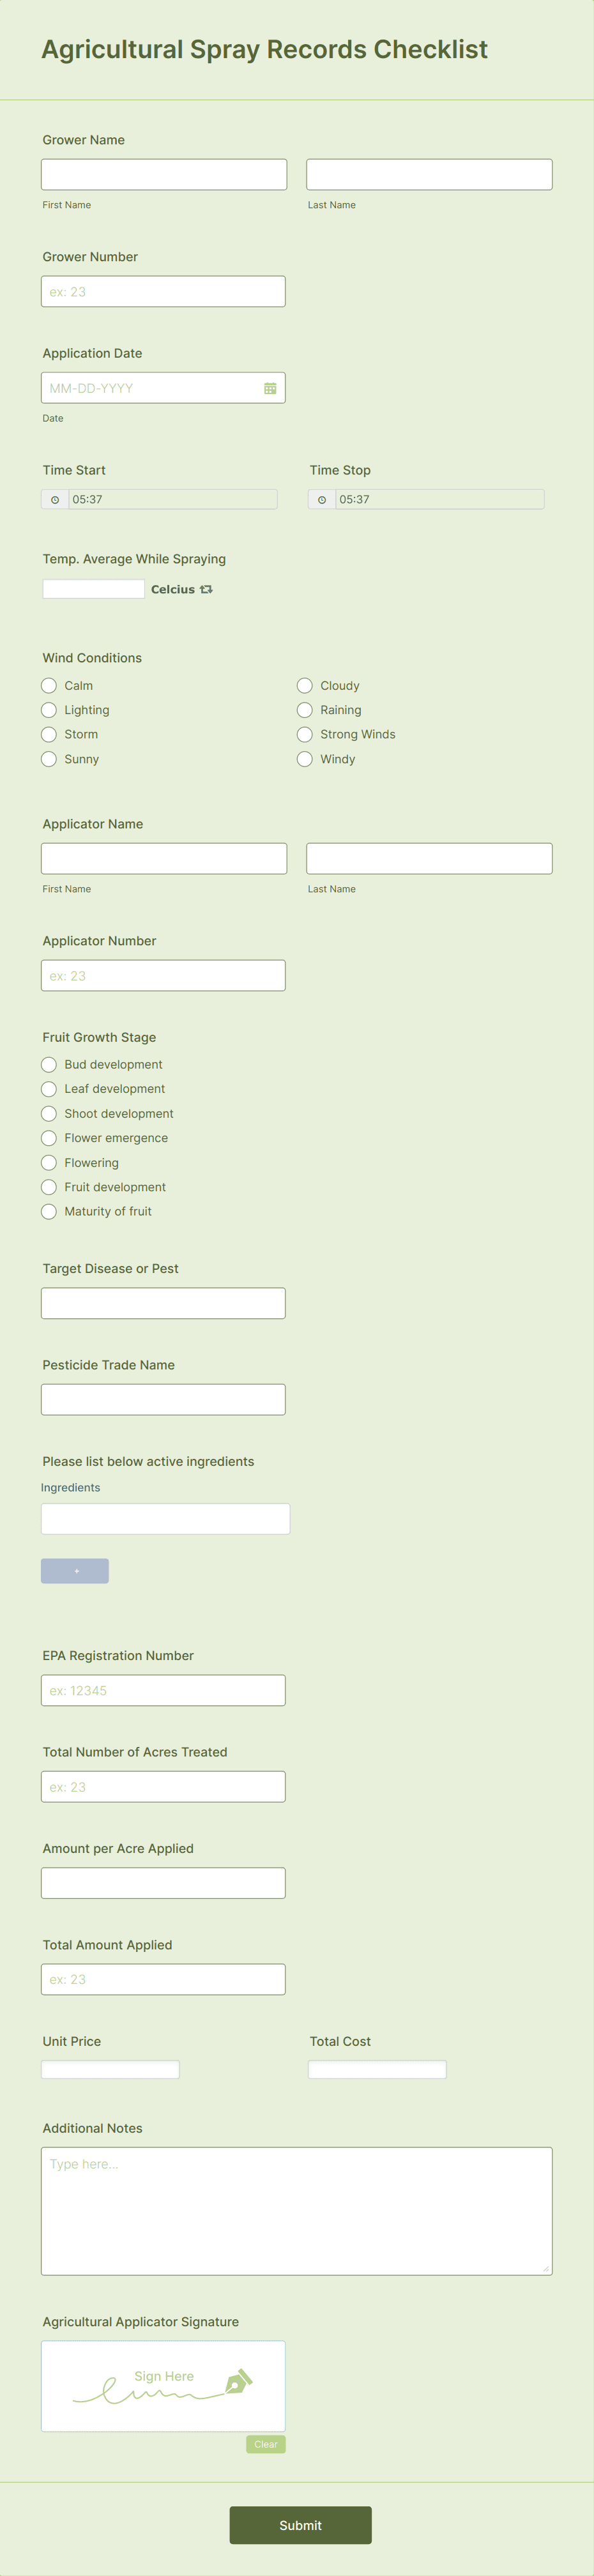This screenshot has width=594, height=2576.
Task: Open the Application Date calendar picker
Action: 270,387
